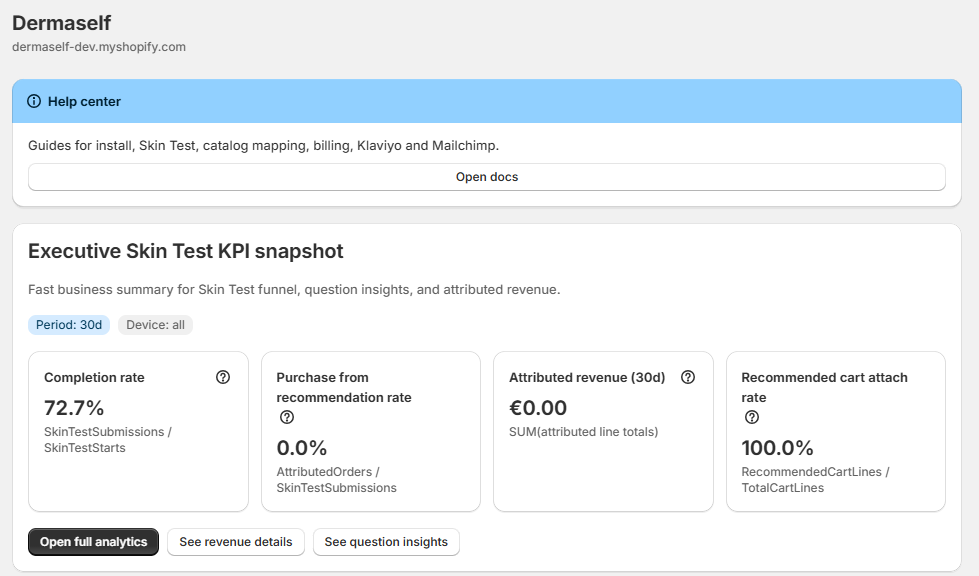
Task: Select the Device: all badge
Action: (155, 325)
